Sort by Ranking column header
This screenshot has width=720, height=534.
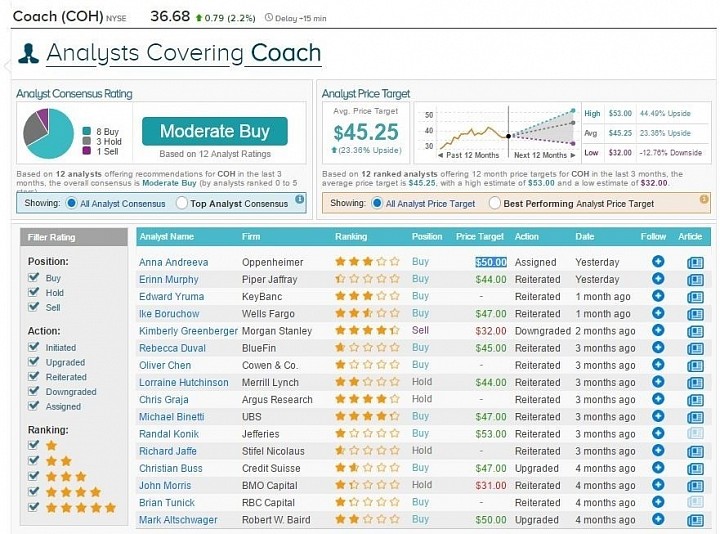[x=351, y=236]
